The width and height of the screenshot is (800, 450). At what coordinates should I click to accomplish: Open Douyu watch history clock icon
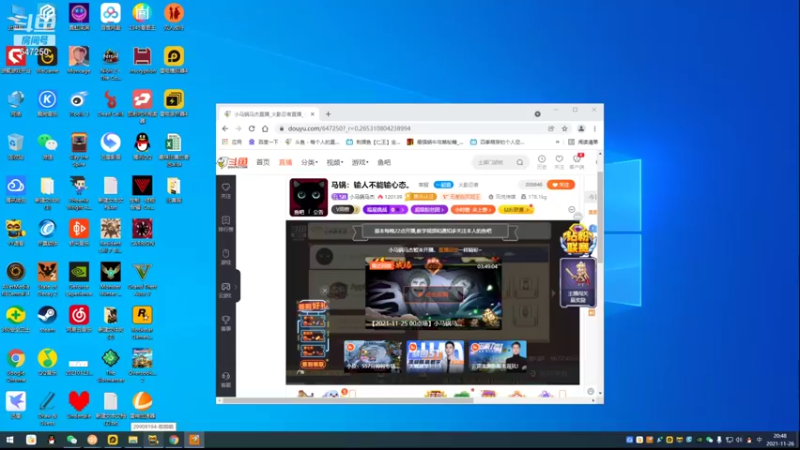click(x=542, y=160)
